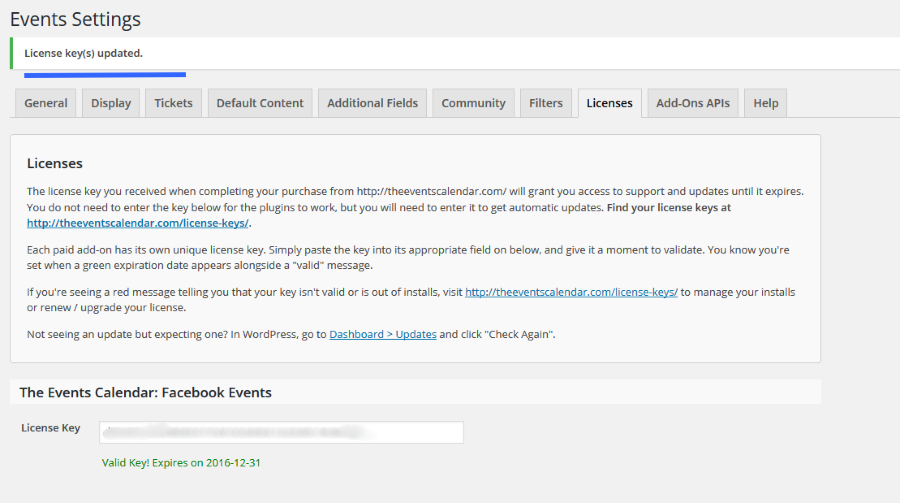Open the General settings tab
Image resolution: width=900 pixels, height=503 pixels.
(45, 103)
